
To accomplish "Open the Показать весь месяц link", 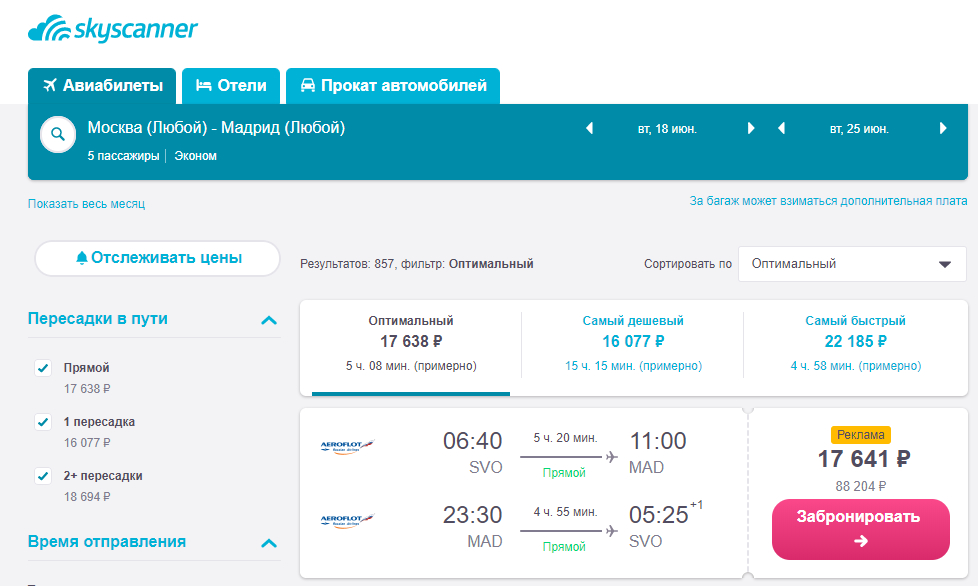I will pos(87,204).
